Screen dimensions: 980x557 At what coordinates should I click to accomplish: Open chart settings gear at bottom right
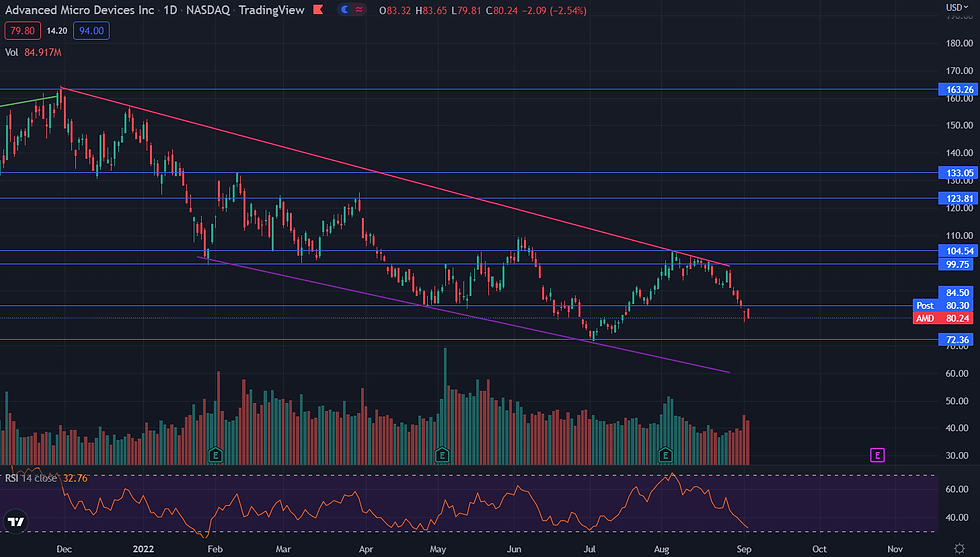[x=959, y=549]
